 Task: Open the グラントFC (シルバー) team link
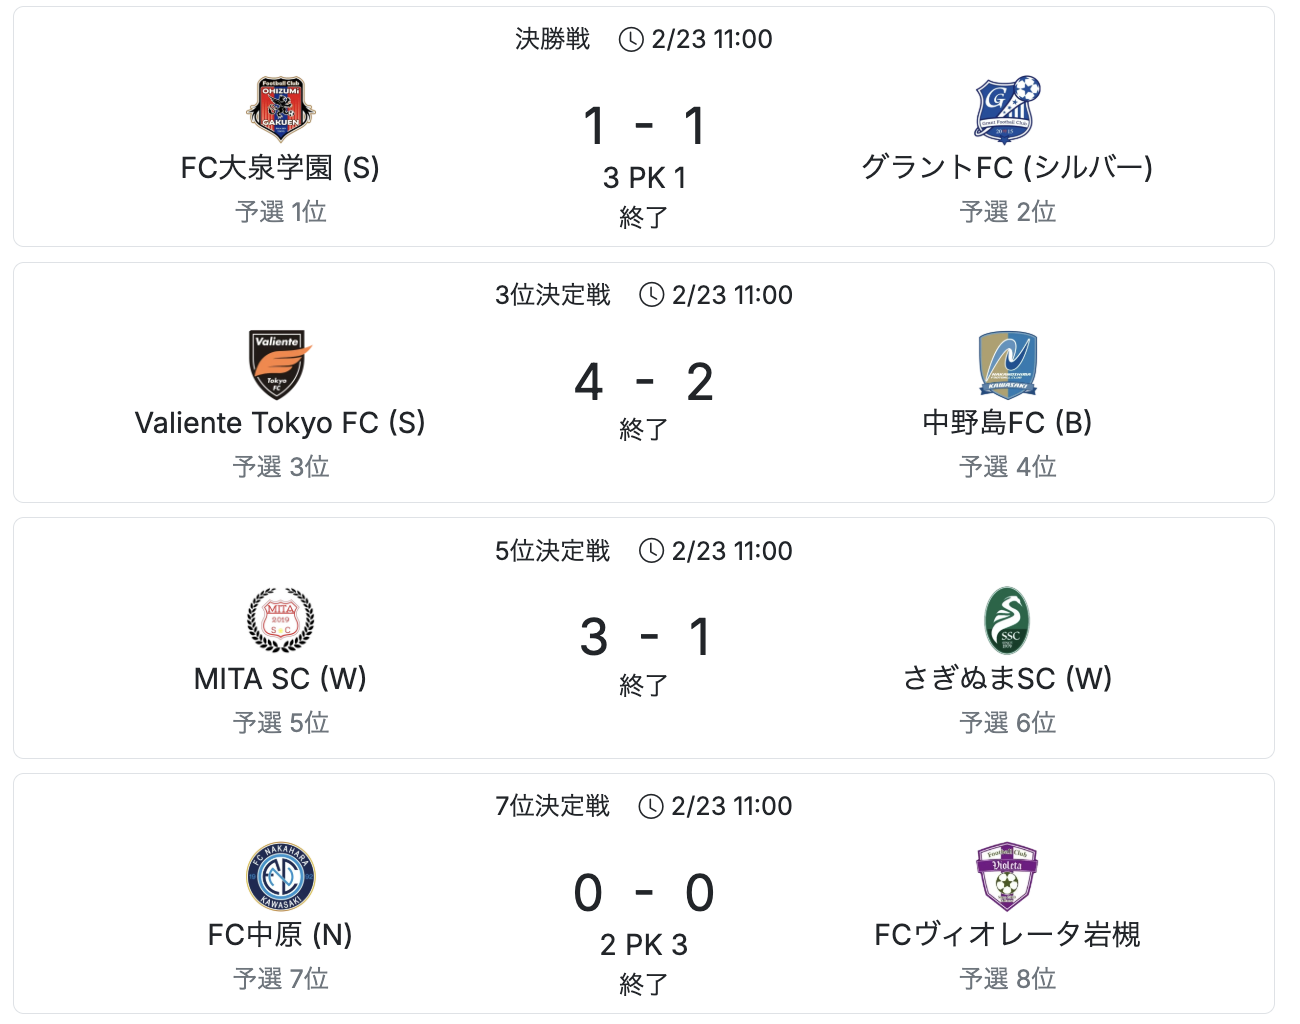1007,167
